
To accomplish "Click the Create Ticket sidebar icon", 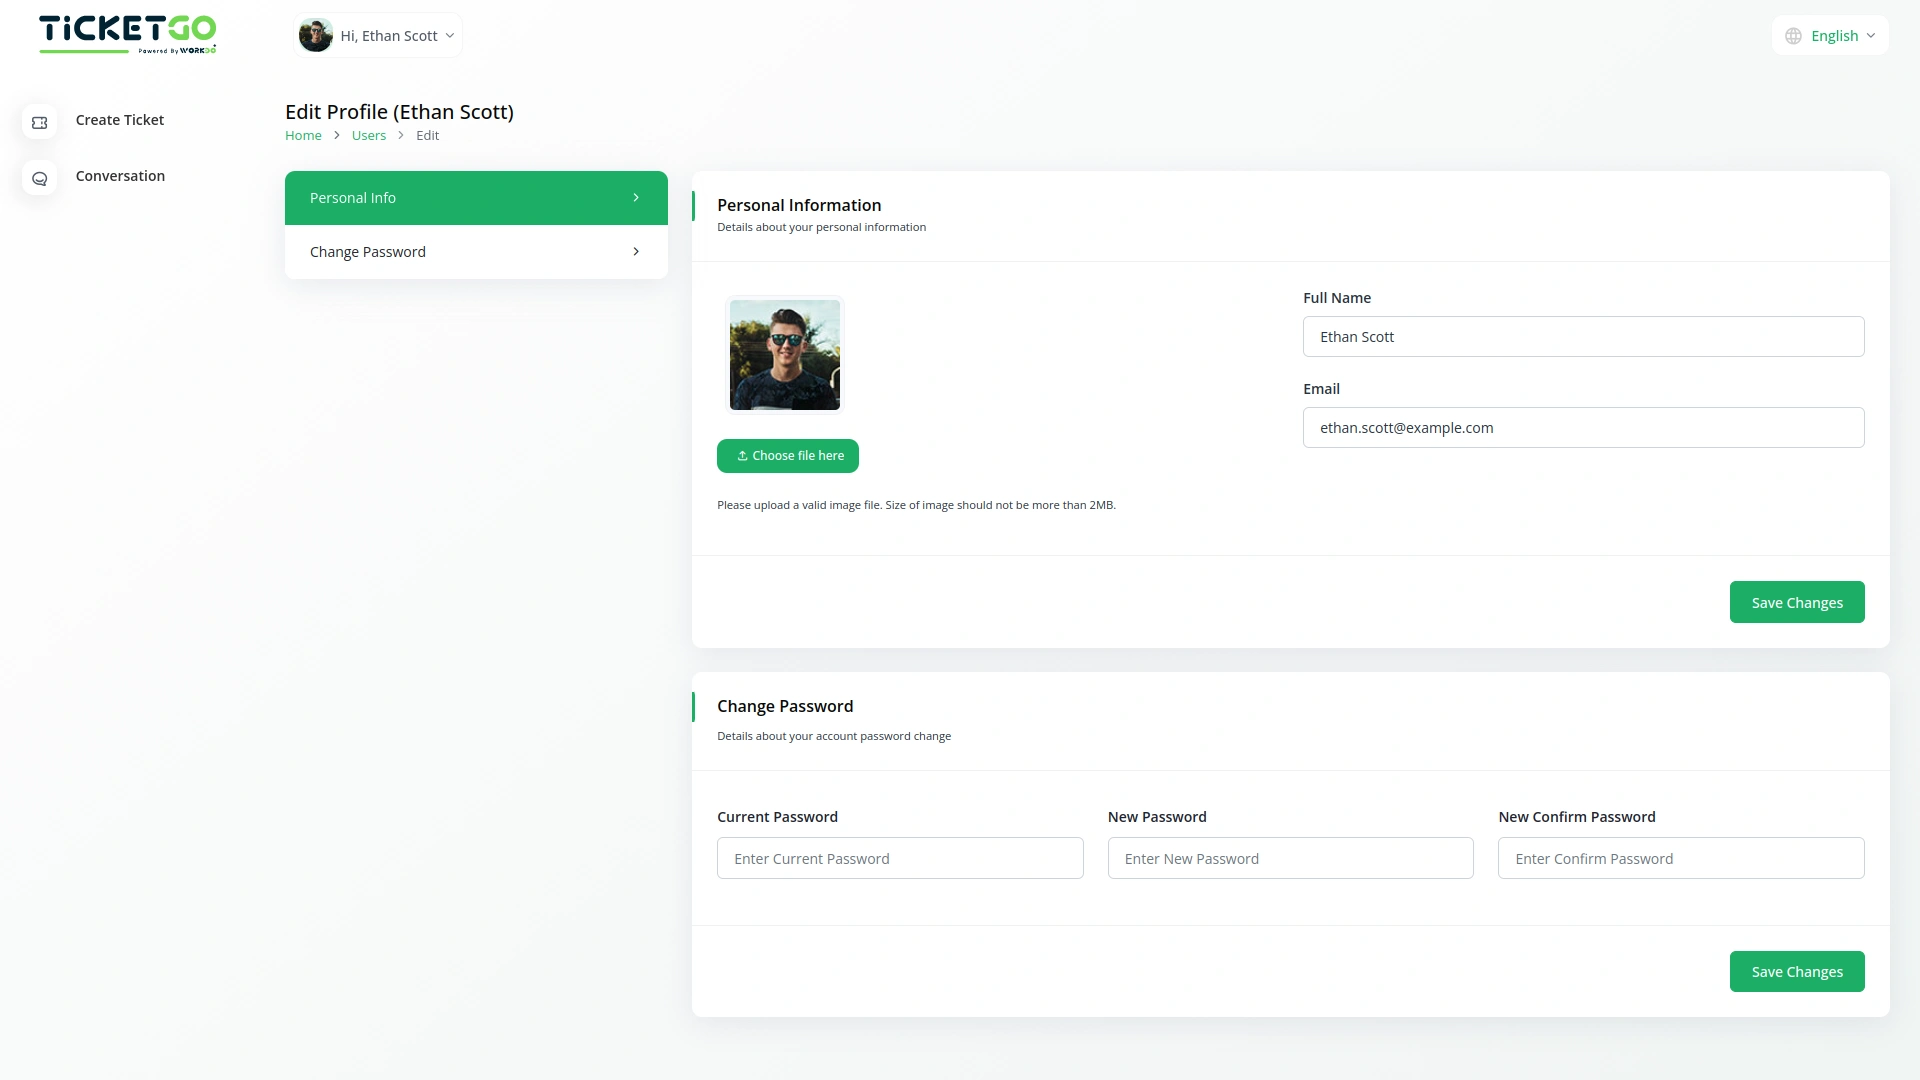I will 40,122.
